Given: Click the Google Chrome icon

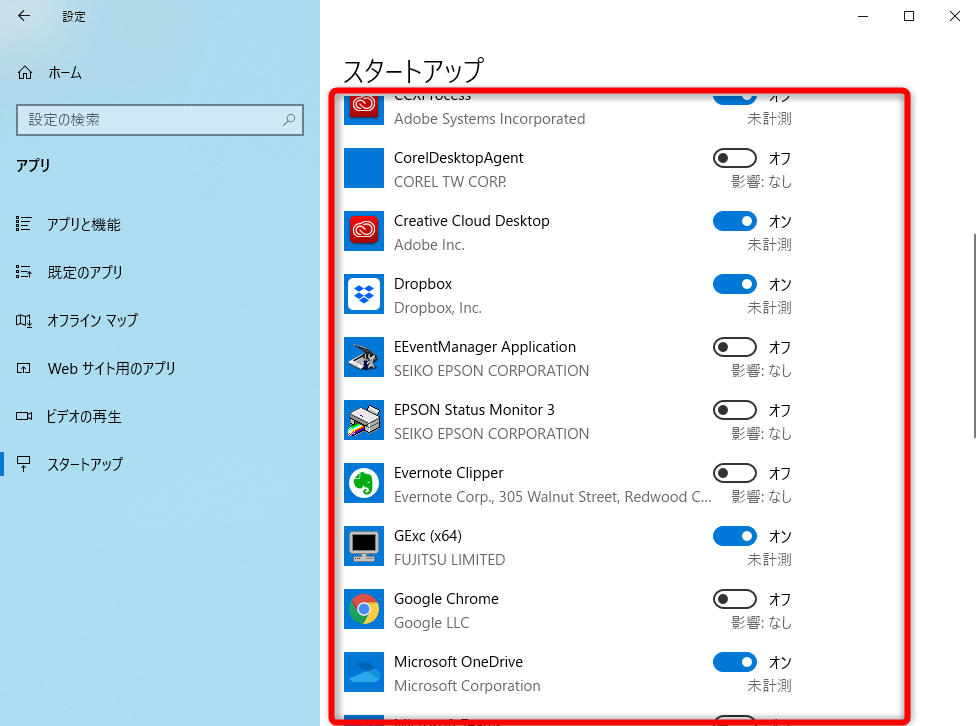Looking at the screenshot, I should (x=363, y=609).
